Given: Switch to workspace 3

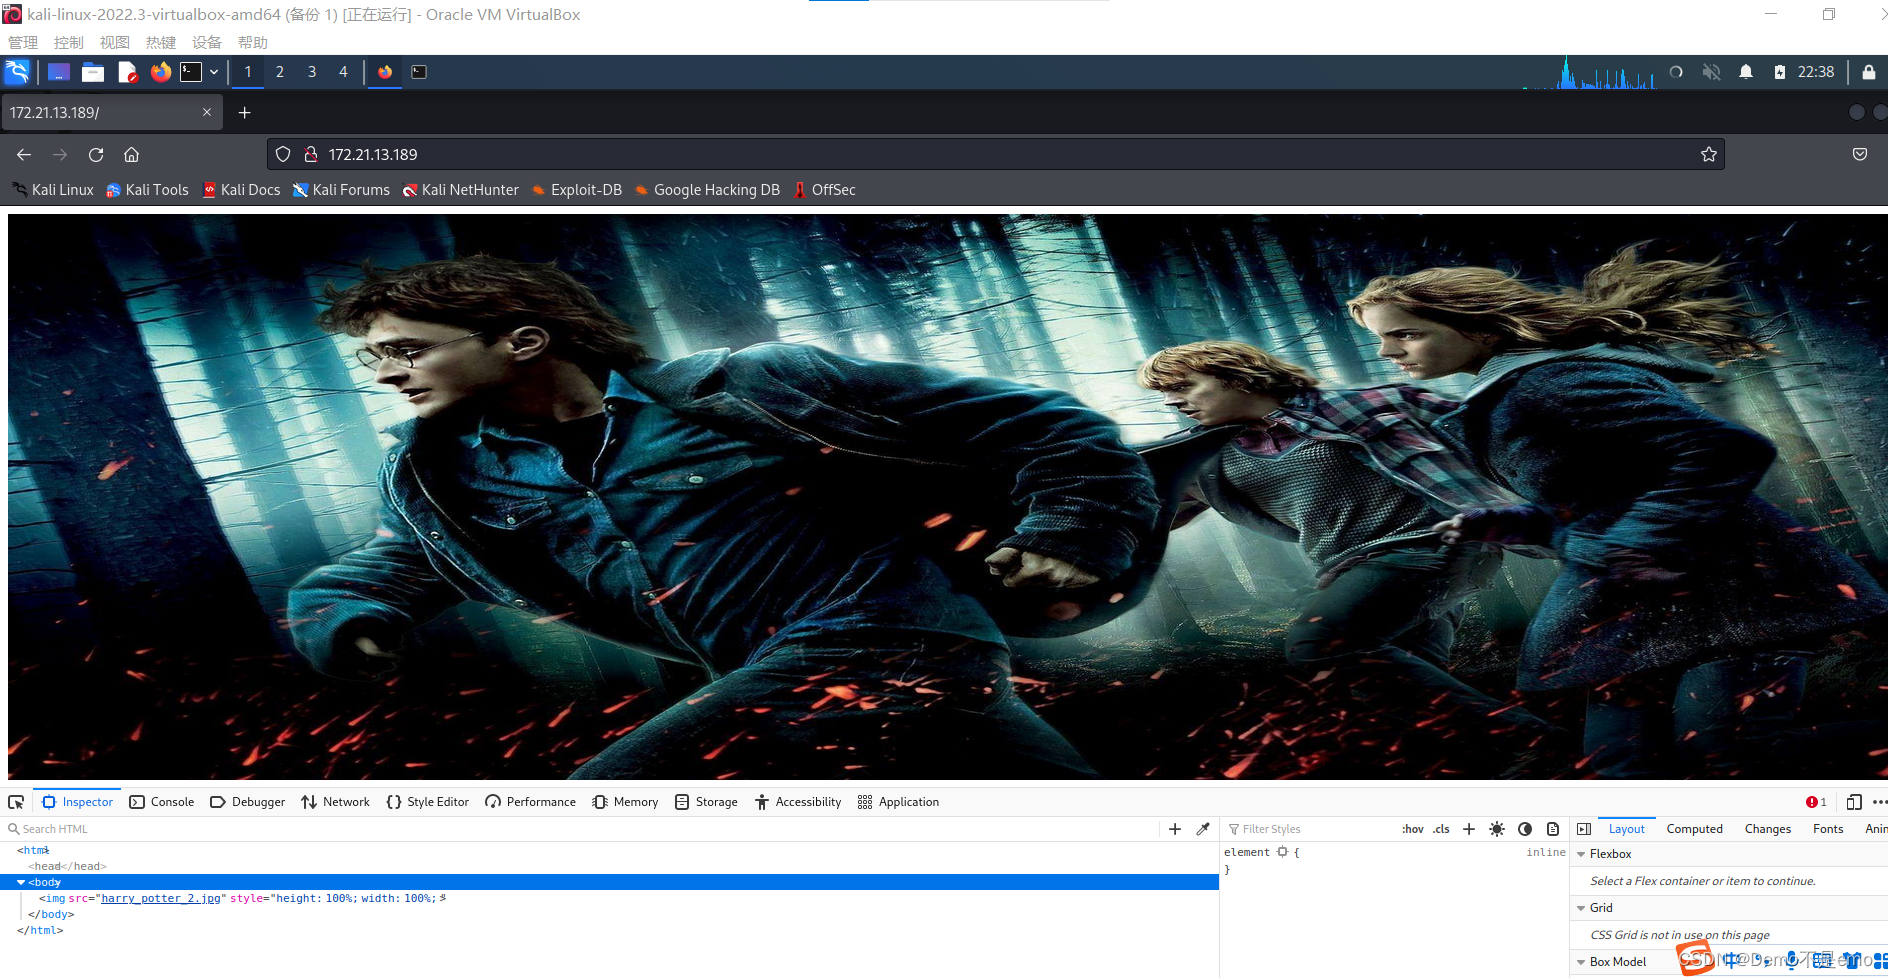Looking at the screenshot, I should (312, 72).
